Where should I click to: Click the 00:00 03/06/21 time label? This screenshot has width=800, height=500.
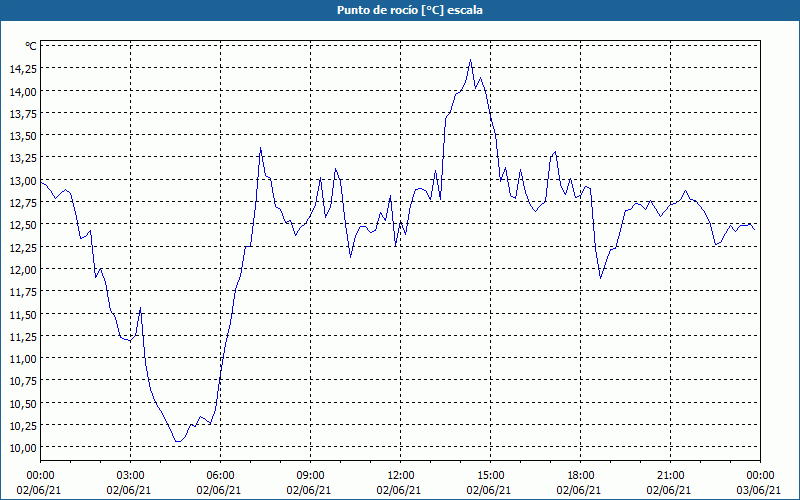tap(759, 483)
